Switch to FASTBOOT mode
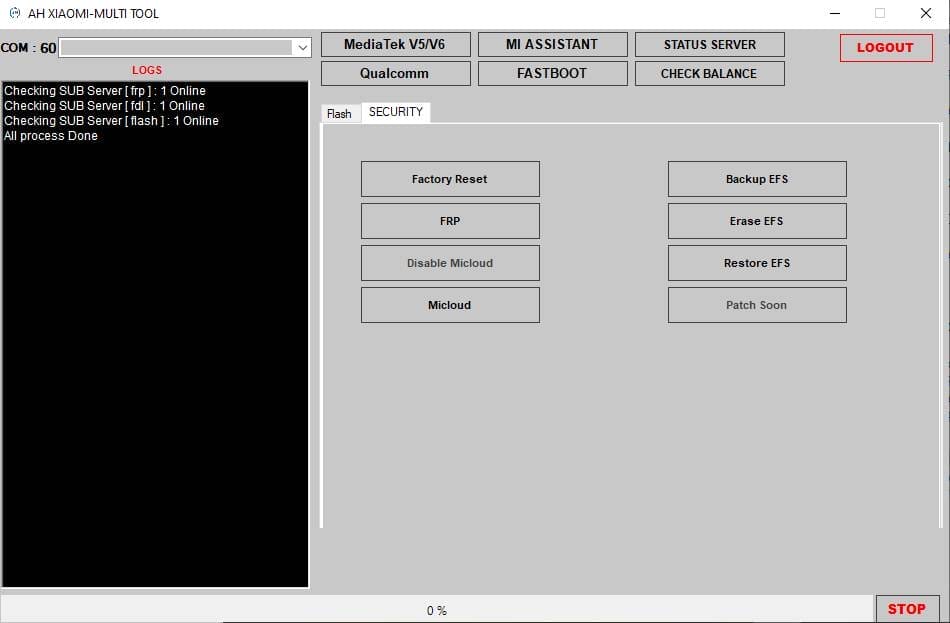The width and height of the screenshot is (950, 623). click(552, 73)
